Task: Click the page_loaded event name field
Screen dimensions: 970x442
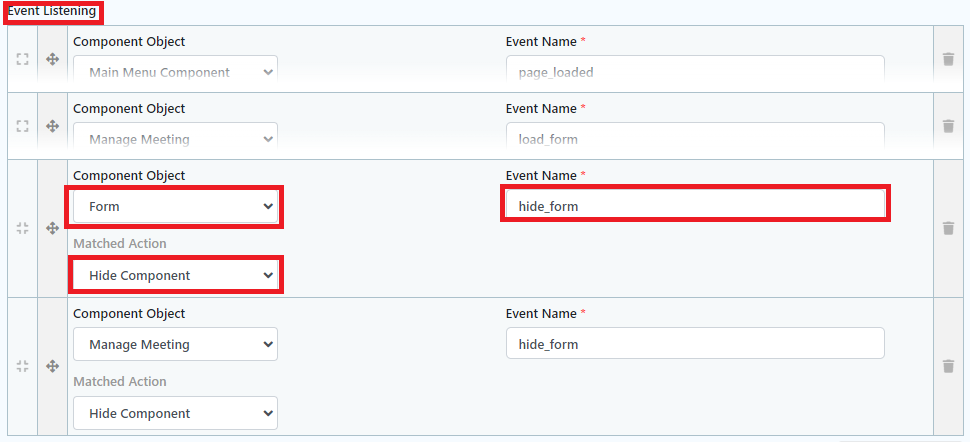Action: [695, 72]
